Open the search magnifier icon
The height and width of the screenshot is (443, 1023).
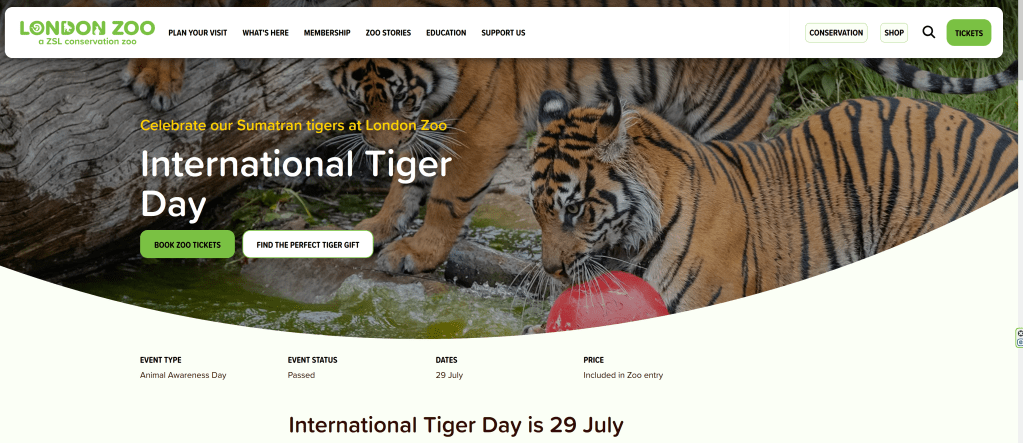pyautogui.click(x=928, y=32)
